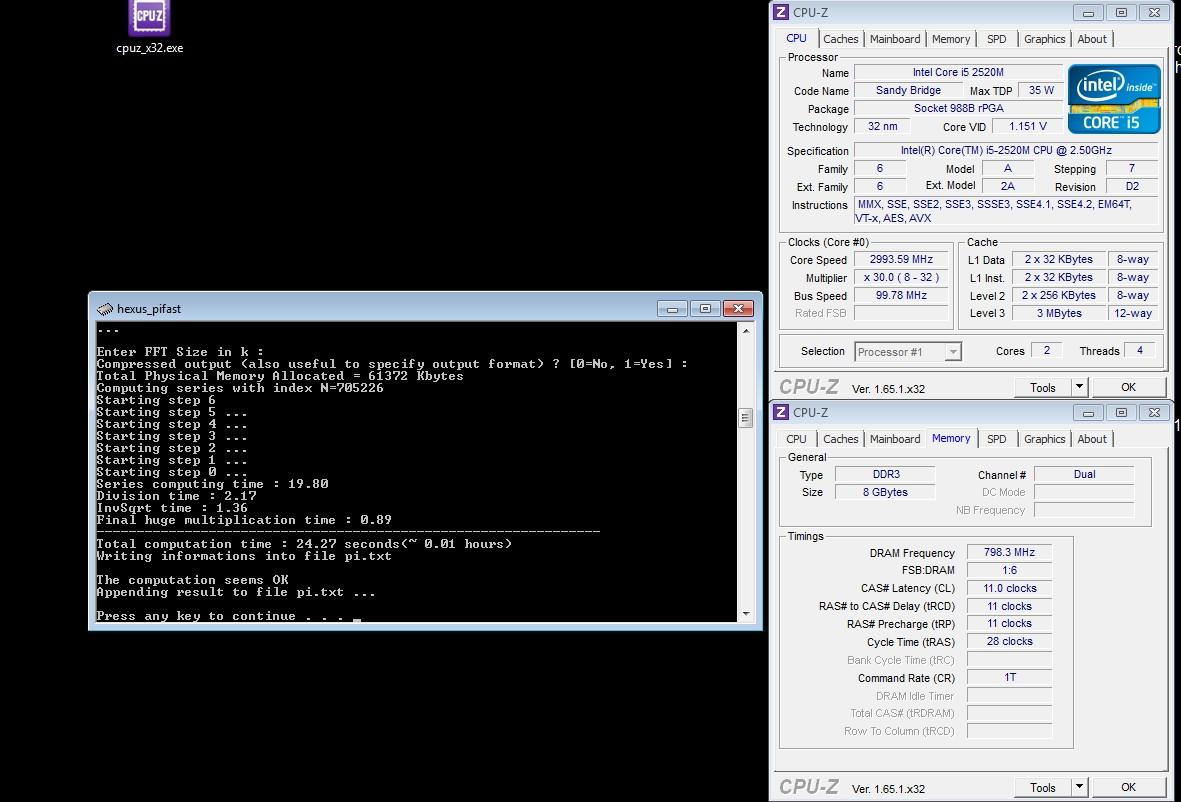Click OK in the lower CPU-Z Memory window
This screenshot has width=1181, height=802.
[1128, 787]
